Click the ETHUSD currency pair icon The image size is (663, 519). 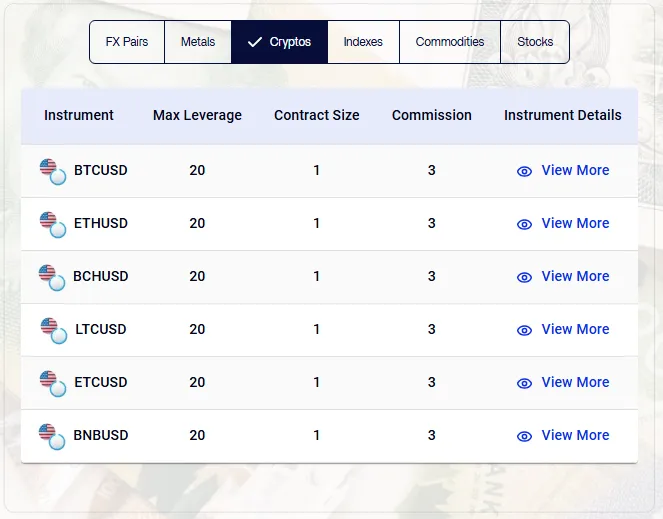pos(52,223)
